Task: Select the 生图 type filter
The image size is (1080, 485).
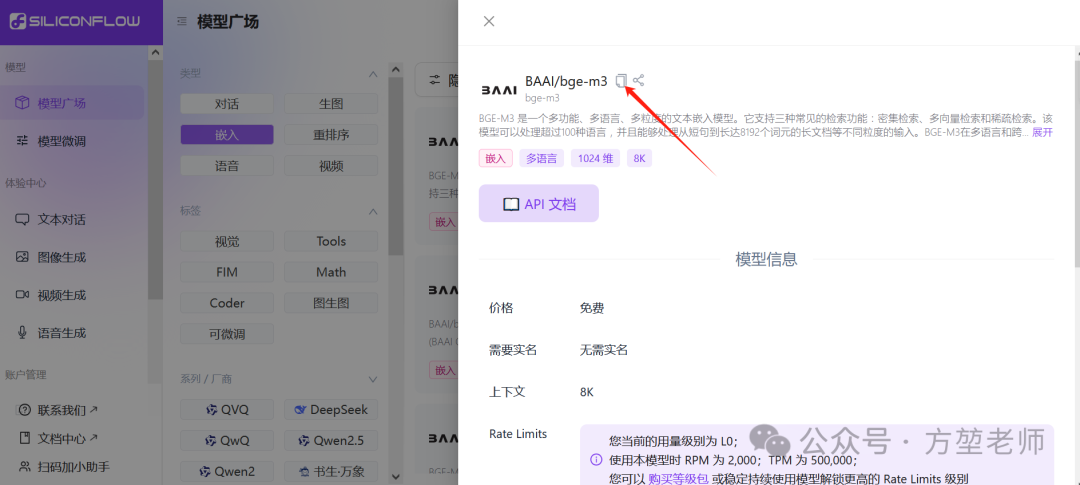Action: [331, 104]
